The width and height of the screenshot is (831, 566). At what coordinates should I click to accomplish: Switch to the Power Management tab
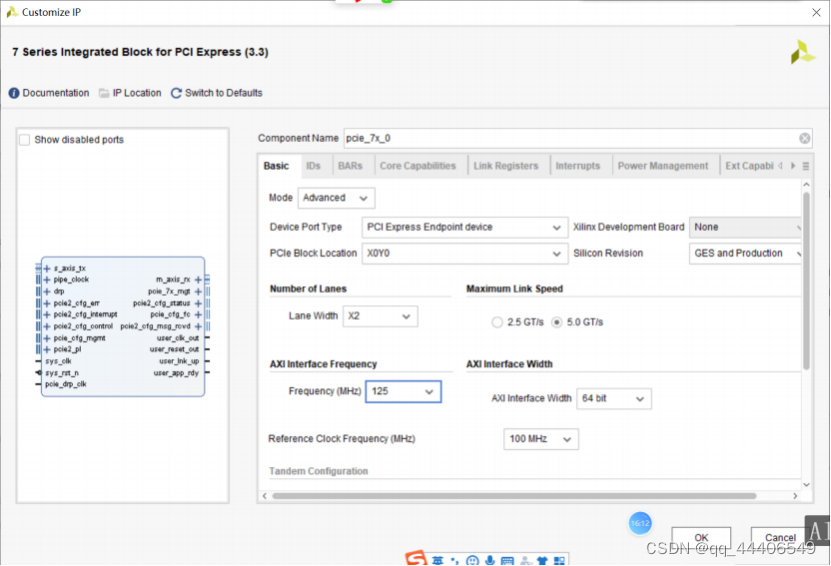[x=662, y=166]
